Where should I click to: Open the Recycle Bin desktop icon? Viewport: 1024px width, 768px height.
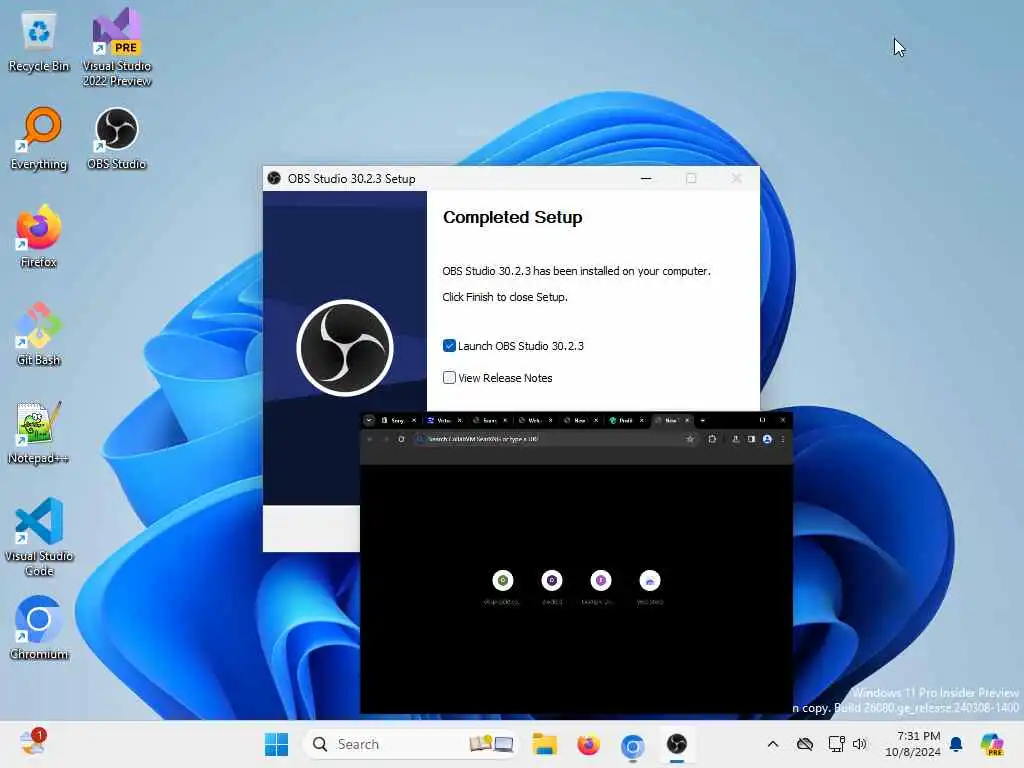39,40
